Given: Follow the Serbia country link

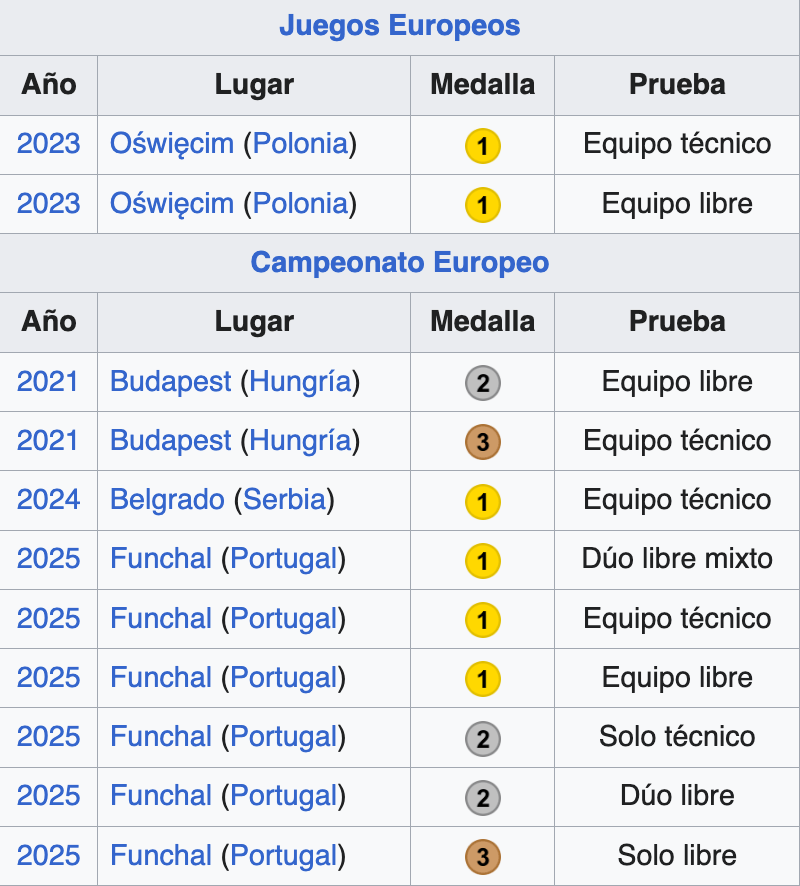Looking at the screenshot, I should 285,499.
